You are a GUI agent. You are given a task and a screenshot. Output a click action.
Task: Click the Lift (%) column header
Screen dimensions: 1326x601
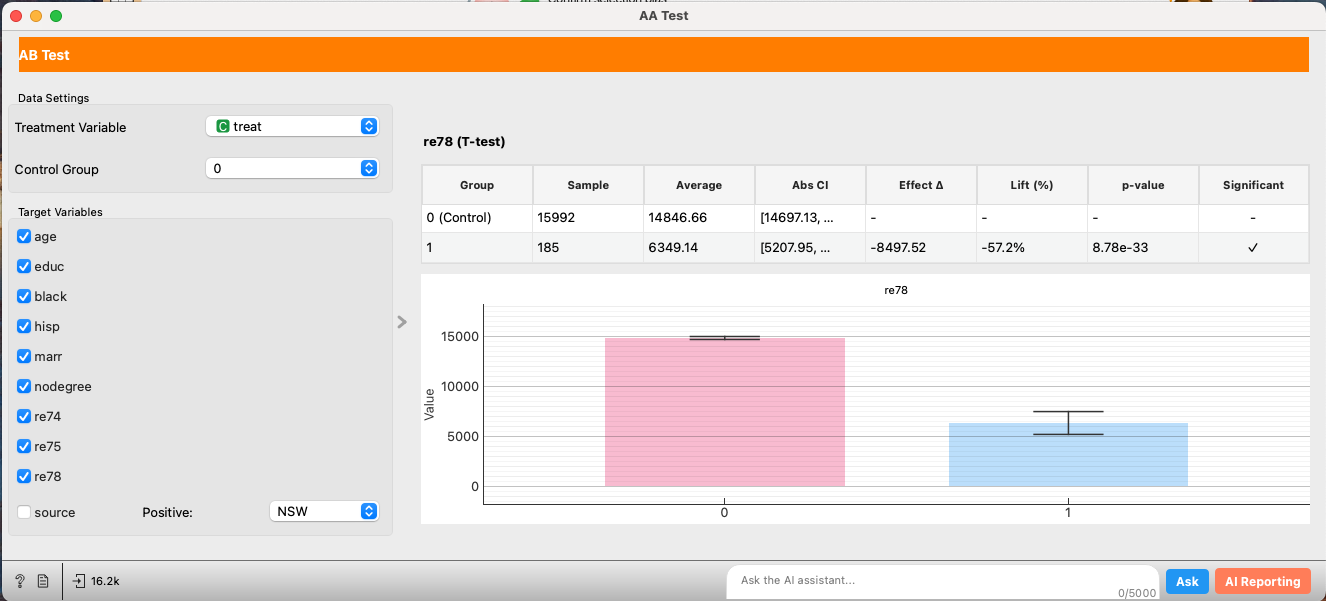[1032, 185]
